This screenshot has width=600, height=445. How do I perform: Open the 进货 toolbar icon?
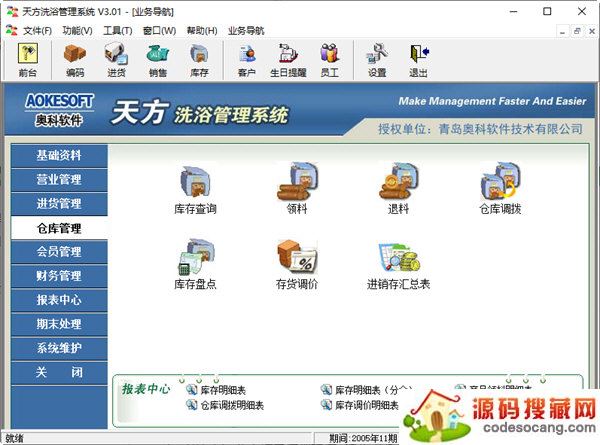coord(116,60)
